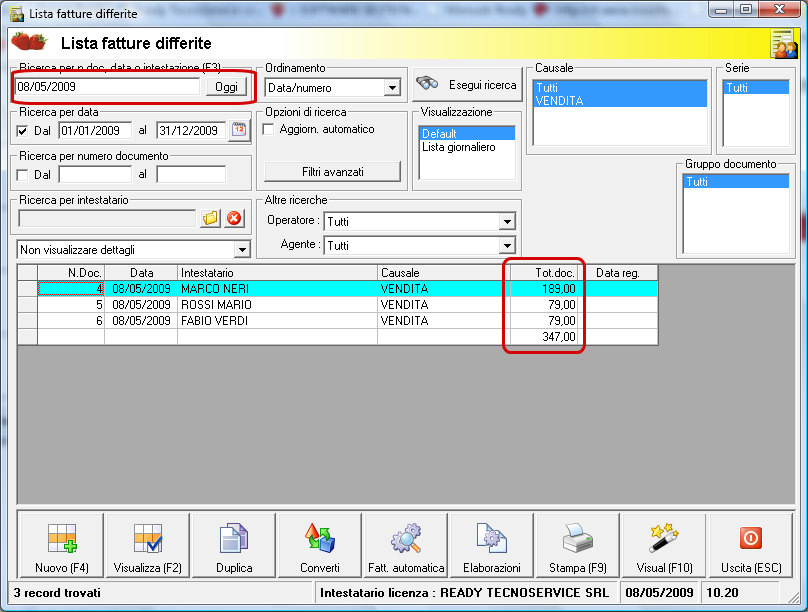Click the 3 record trovati status
This screenshot has width=808, height=612.
click(x=57, y=593)
